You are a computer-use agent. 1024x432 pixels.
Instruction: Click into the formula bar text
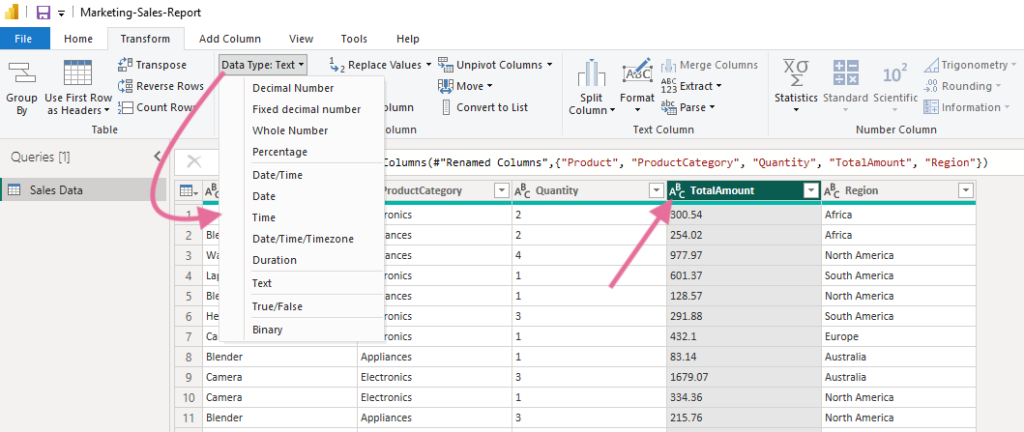tap(686, 162)
